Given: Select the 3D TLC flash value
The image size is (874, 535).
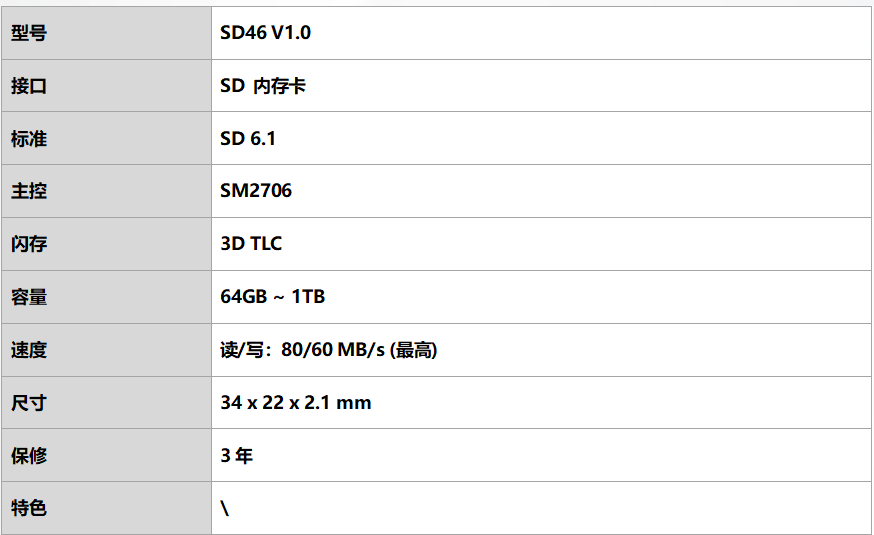Looking at the screenshot, I should coord(251,244).
